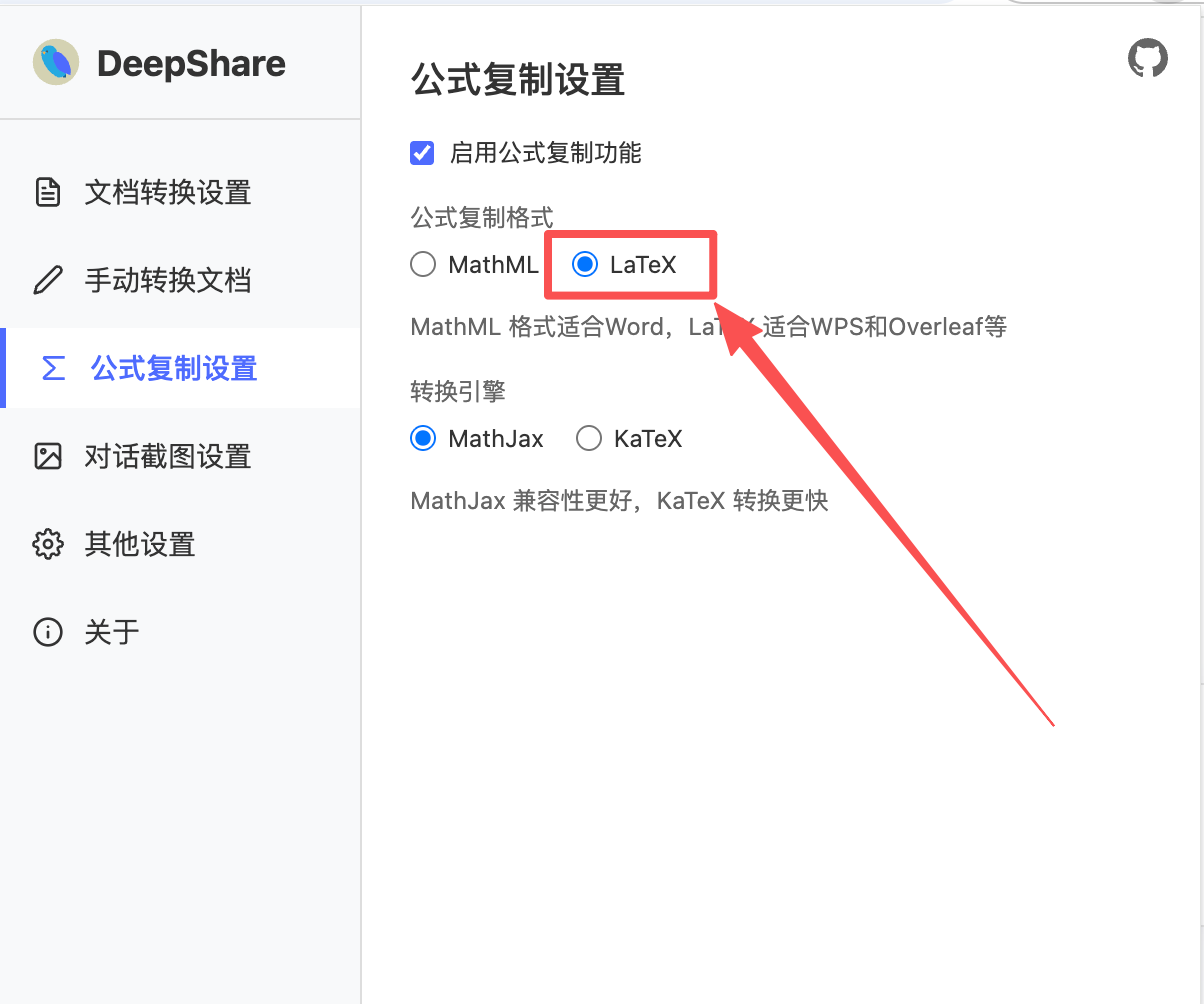Select the KaTeX conversion engine

point(589,438)
